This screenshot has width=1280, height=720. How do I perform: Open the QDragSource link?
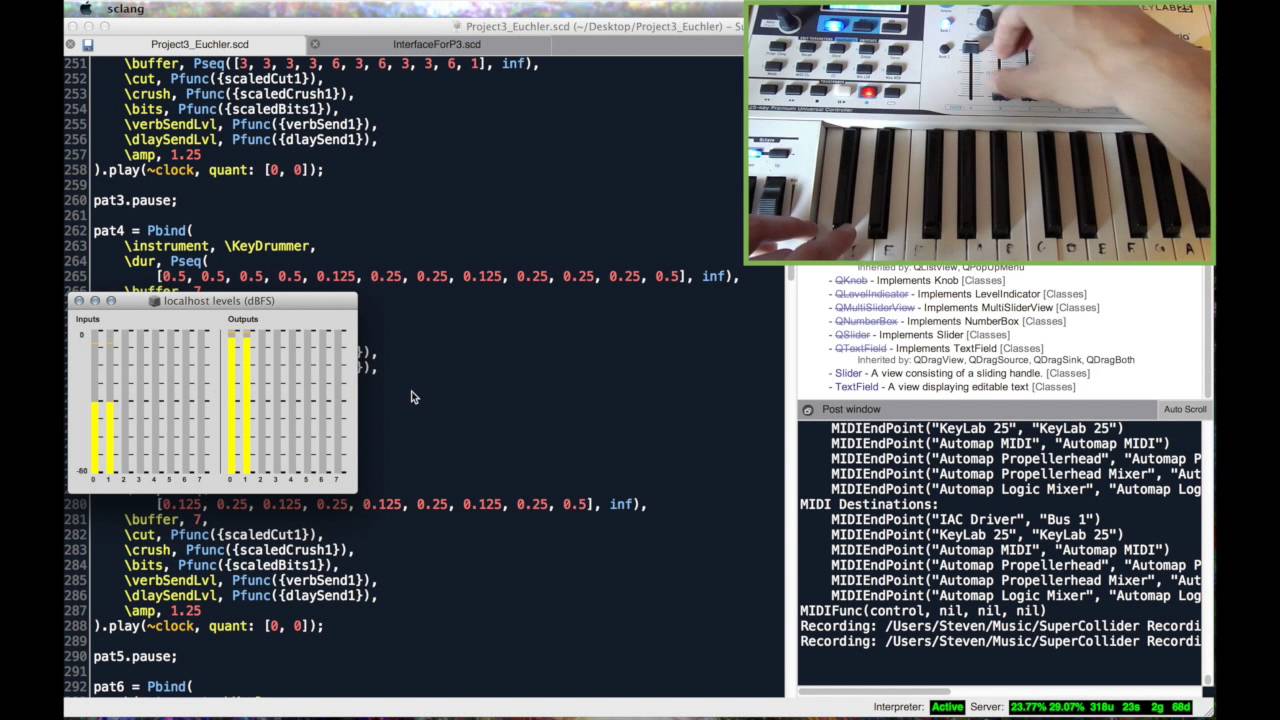coord(998,360)
